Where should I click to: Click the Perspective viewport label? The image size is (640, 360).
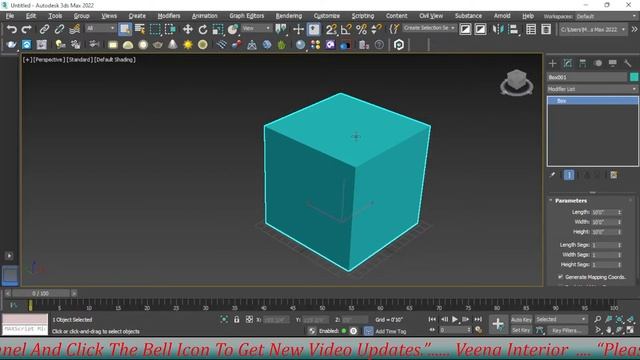tap(49, 60)
